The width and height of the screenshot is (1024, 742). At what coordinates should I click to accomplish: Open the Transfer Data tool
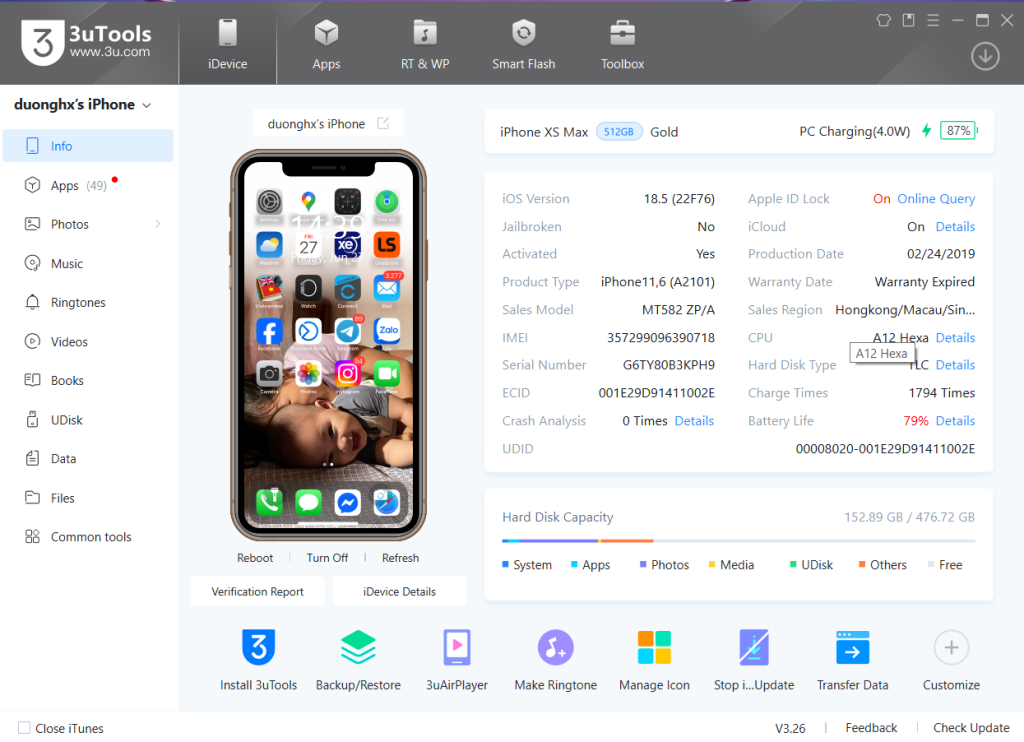[x=852, y=660]
